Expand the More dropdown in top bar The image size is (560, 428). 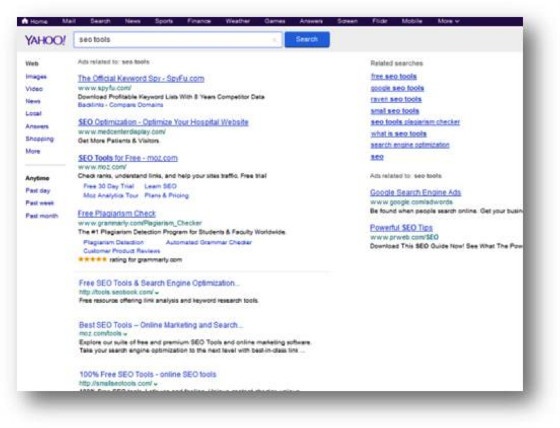point(448,21)
